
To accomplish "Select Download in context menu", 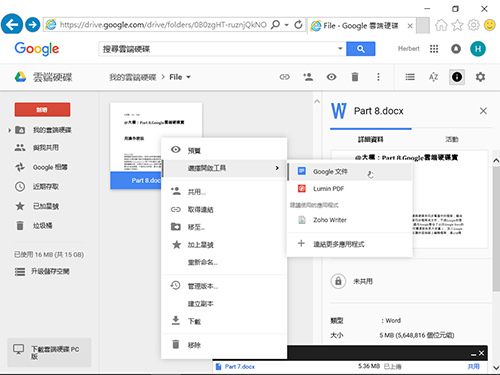I will (224, 321).
